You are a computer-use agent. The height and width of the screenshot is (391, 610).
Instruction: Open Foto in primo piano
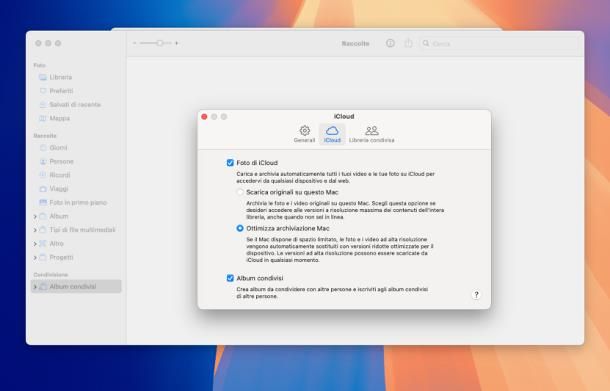[x=78, y=202]
